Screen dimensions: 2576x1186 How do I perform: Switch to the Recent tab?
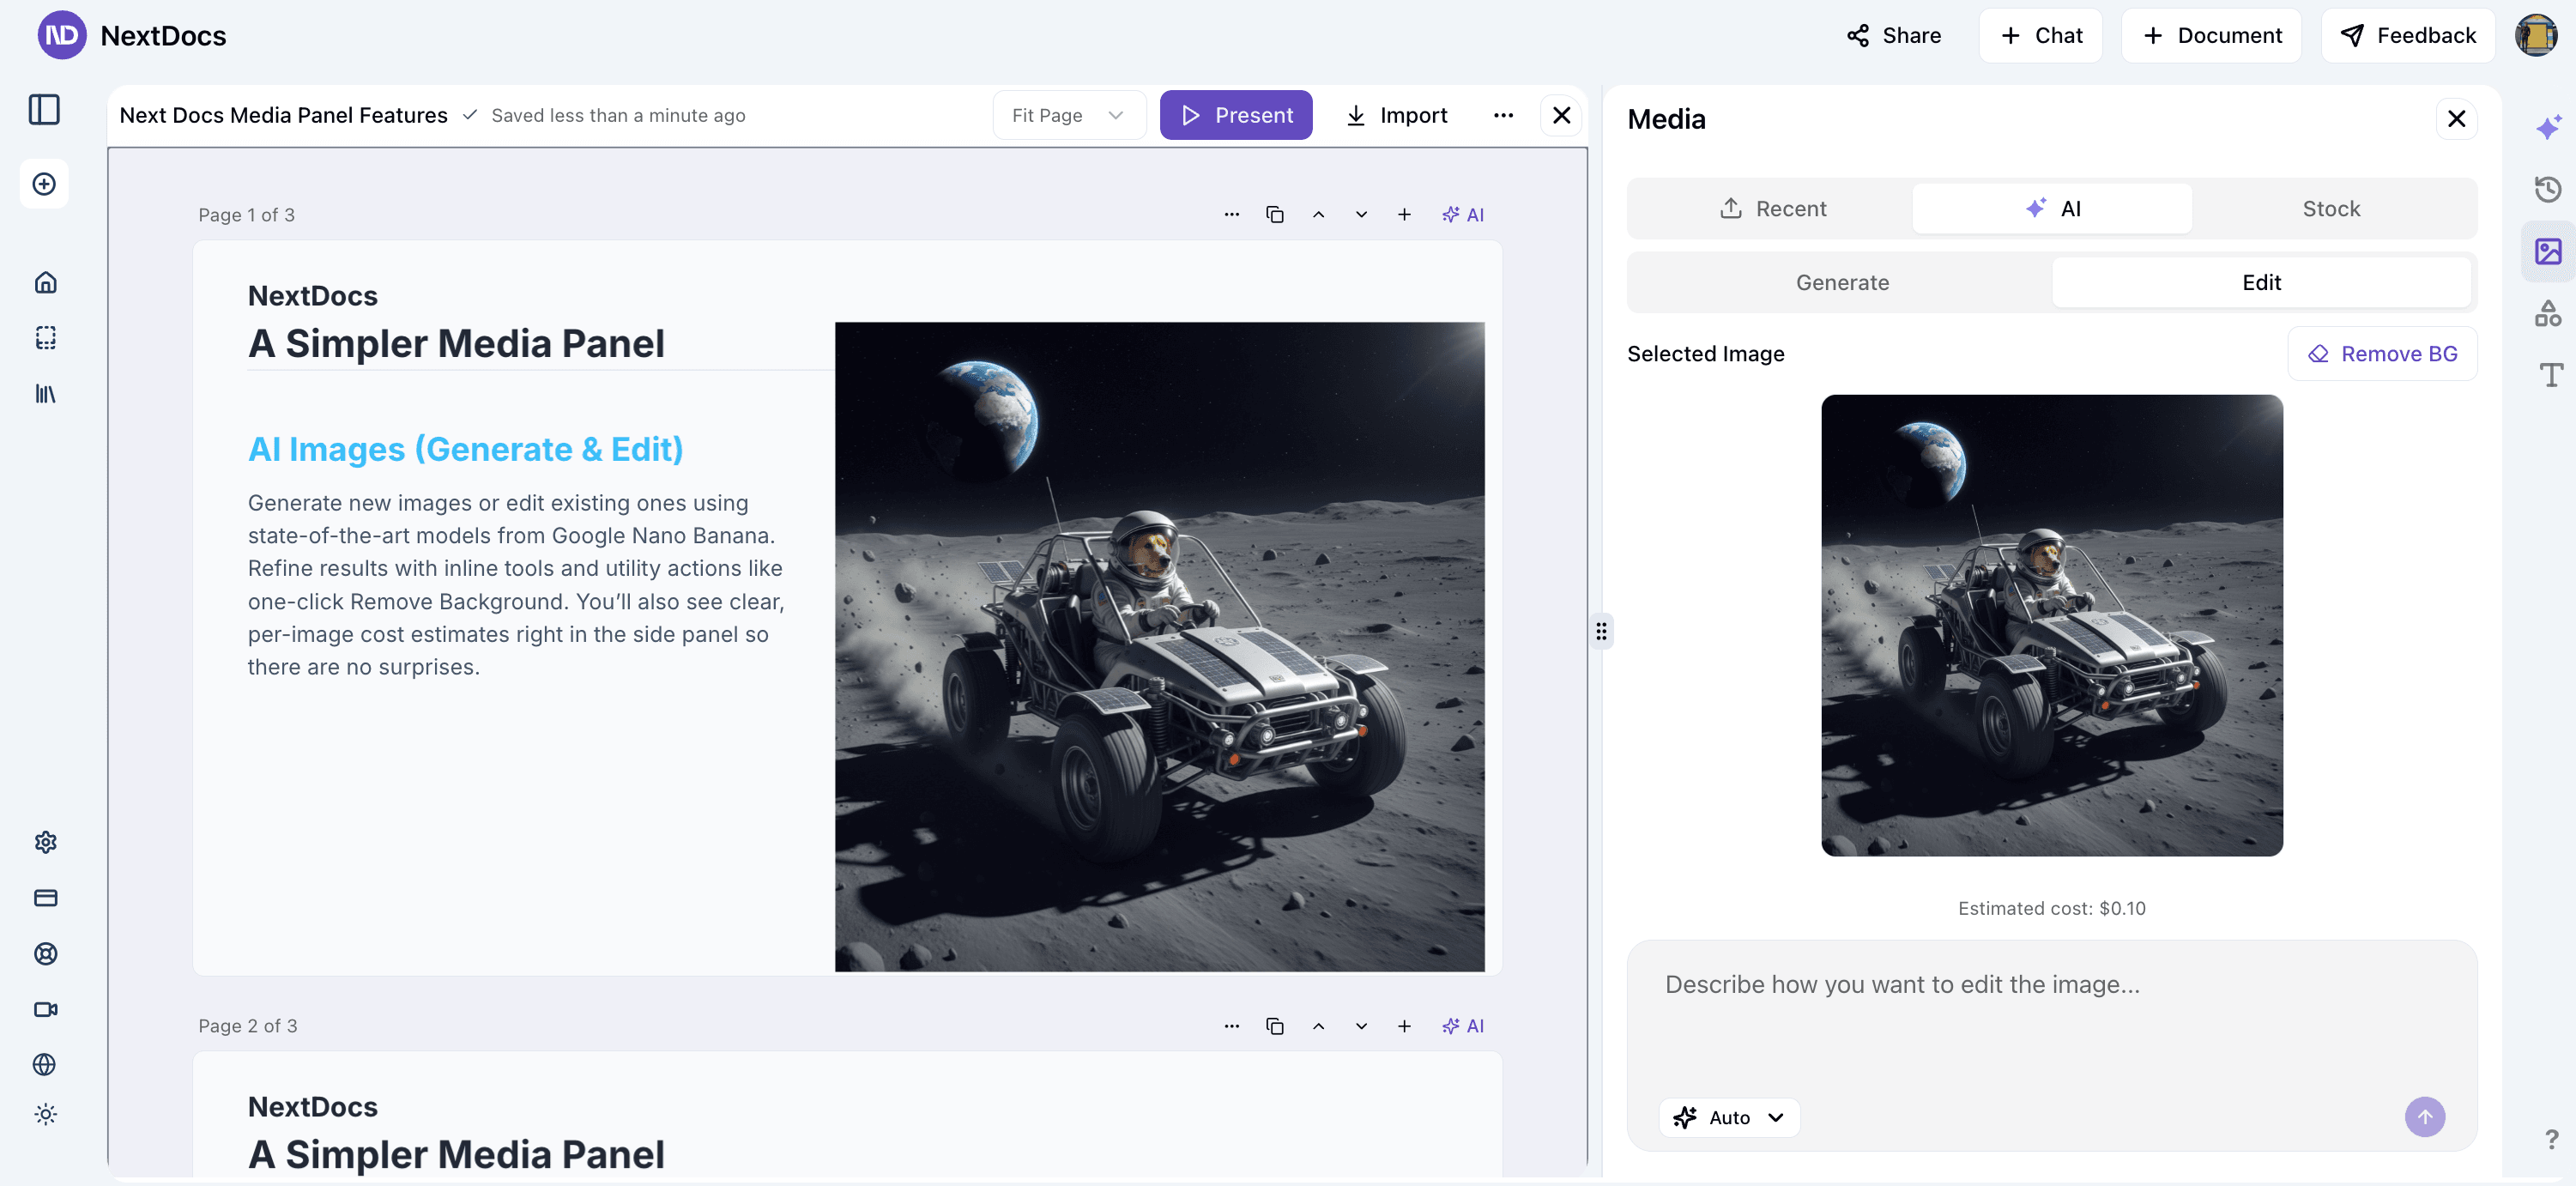(x=1773, y=208)
